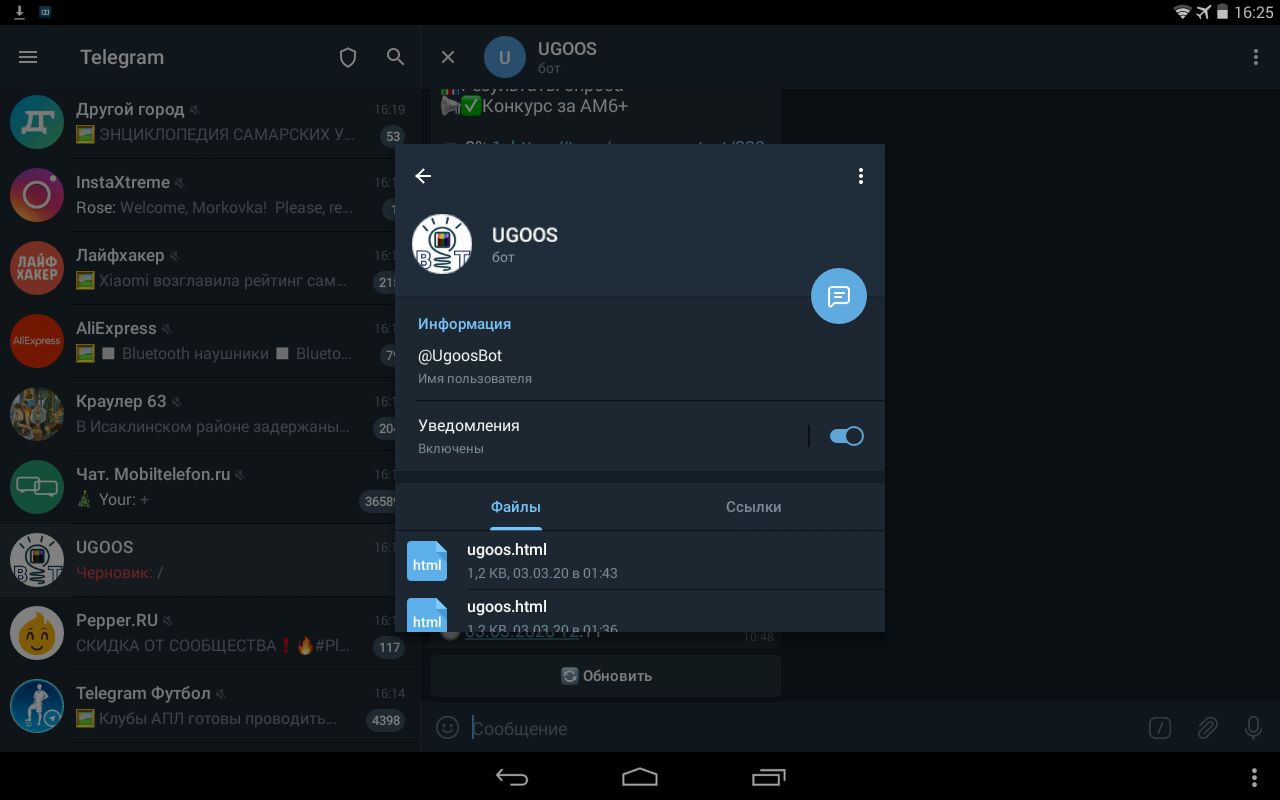
Task: Open Android recent apps button
Action: pos(768,778)
